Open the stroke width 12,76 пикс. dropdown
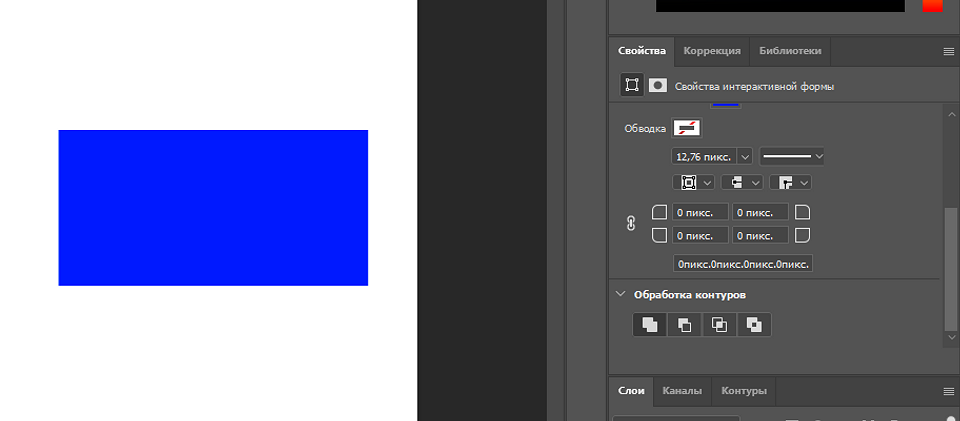Screen dimensions: 960x421 click(745, 157)
